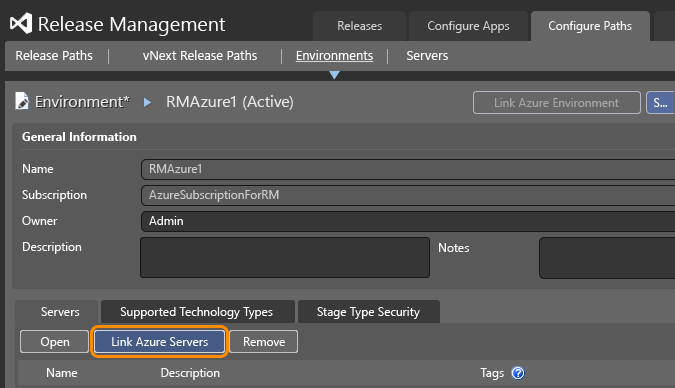Open the Stage Type Security tab
This screenshot has height=388, width=675.
[x=368, y=312]
